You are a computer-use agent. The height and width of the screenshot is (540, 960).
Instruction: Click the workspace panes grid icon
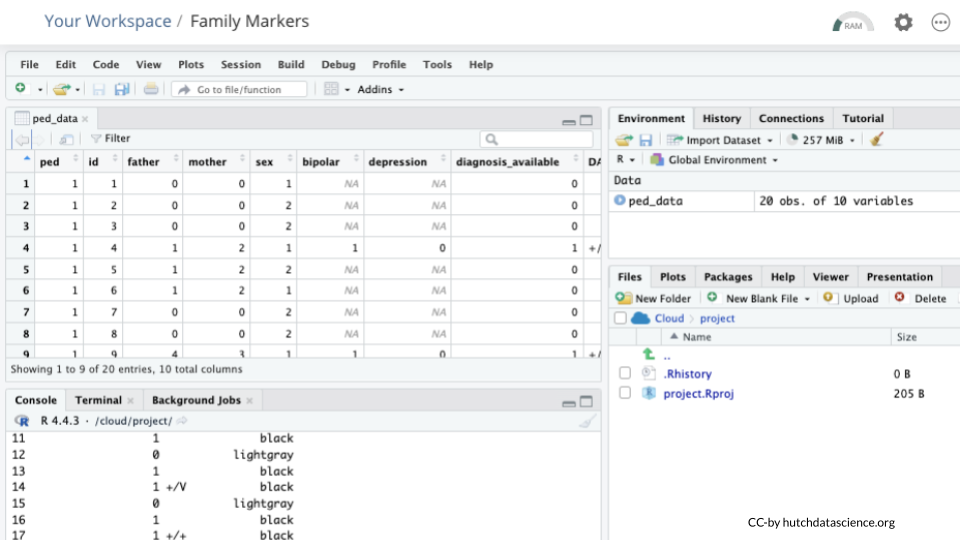point(331,89)
